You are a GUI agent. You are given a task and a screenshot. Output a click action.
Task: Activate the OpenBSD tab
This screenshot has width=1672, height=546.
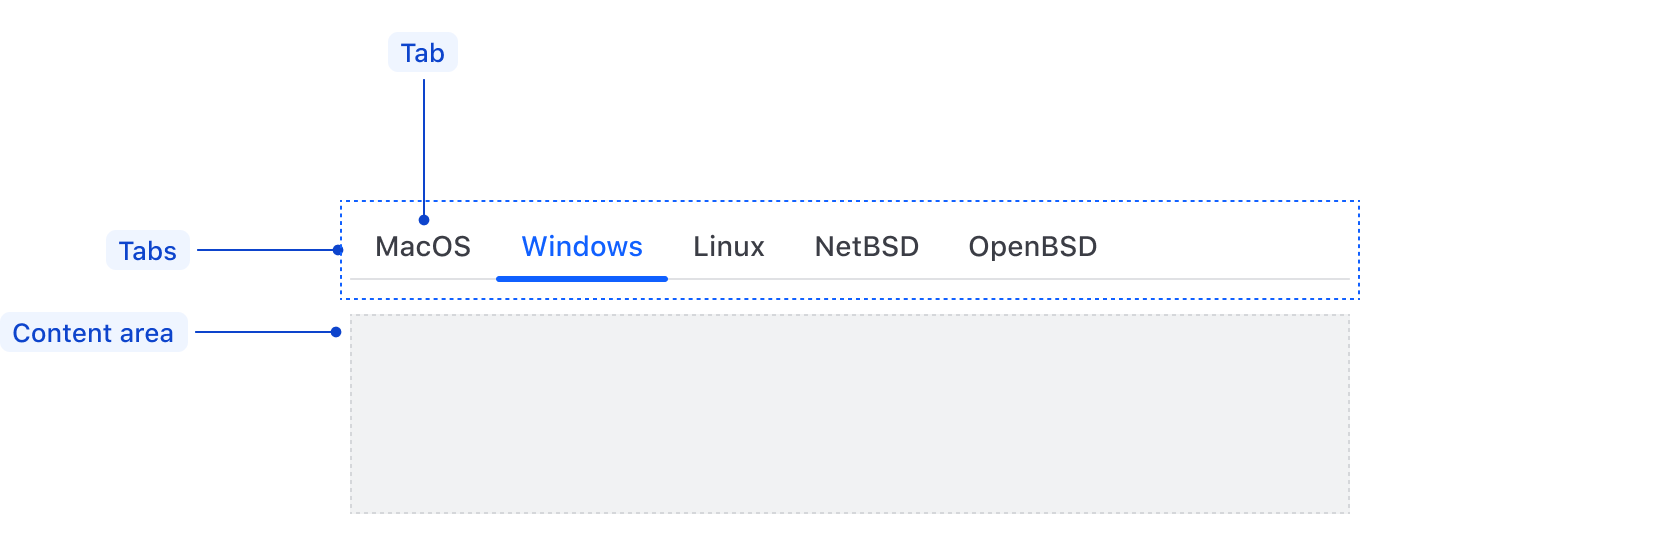(1032, 247)
